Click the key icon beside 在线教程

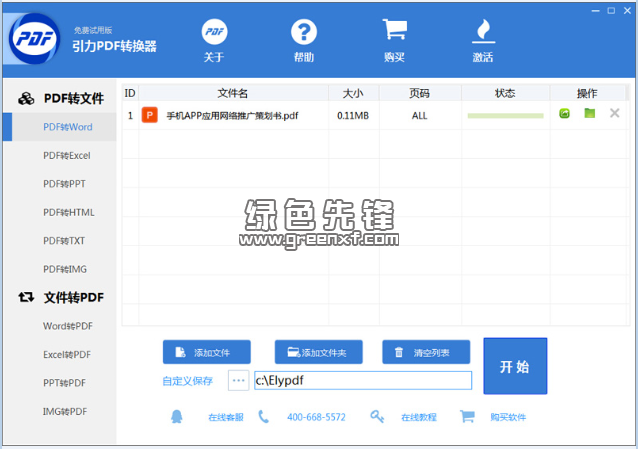377,416
